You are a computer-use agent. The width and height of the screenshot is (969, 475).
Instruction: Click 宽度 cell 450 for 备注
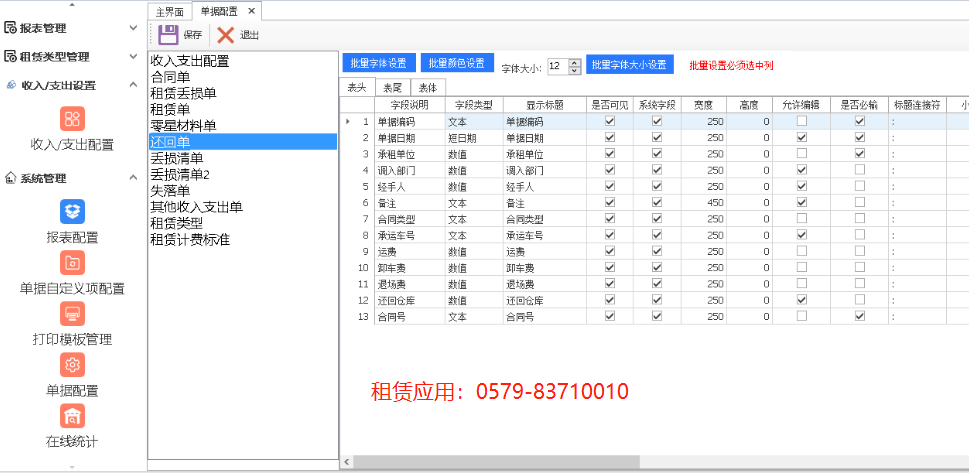703,202
